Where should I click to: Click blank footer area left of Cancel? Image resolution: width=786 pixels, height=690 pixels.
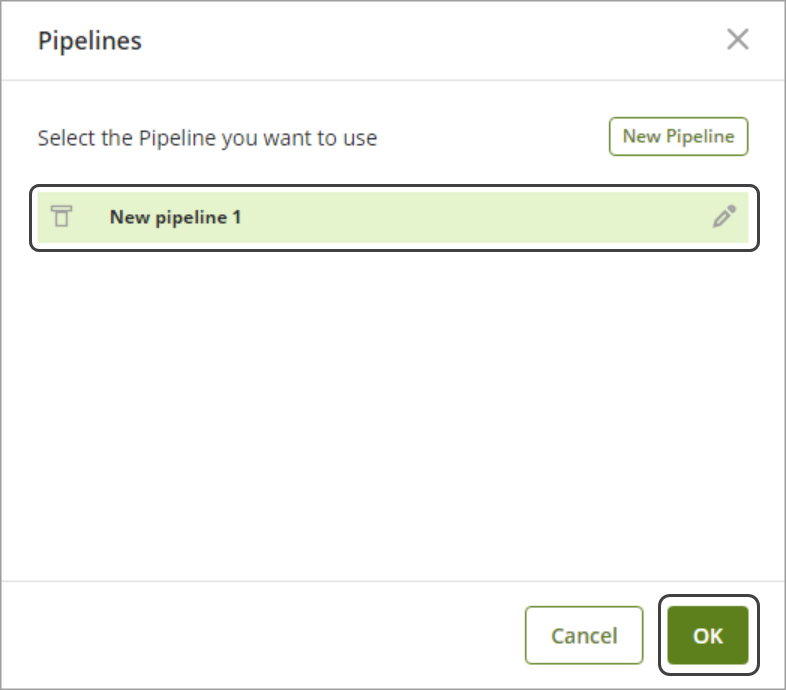coord(260,636)
